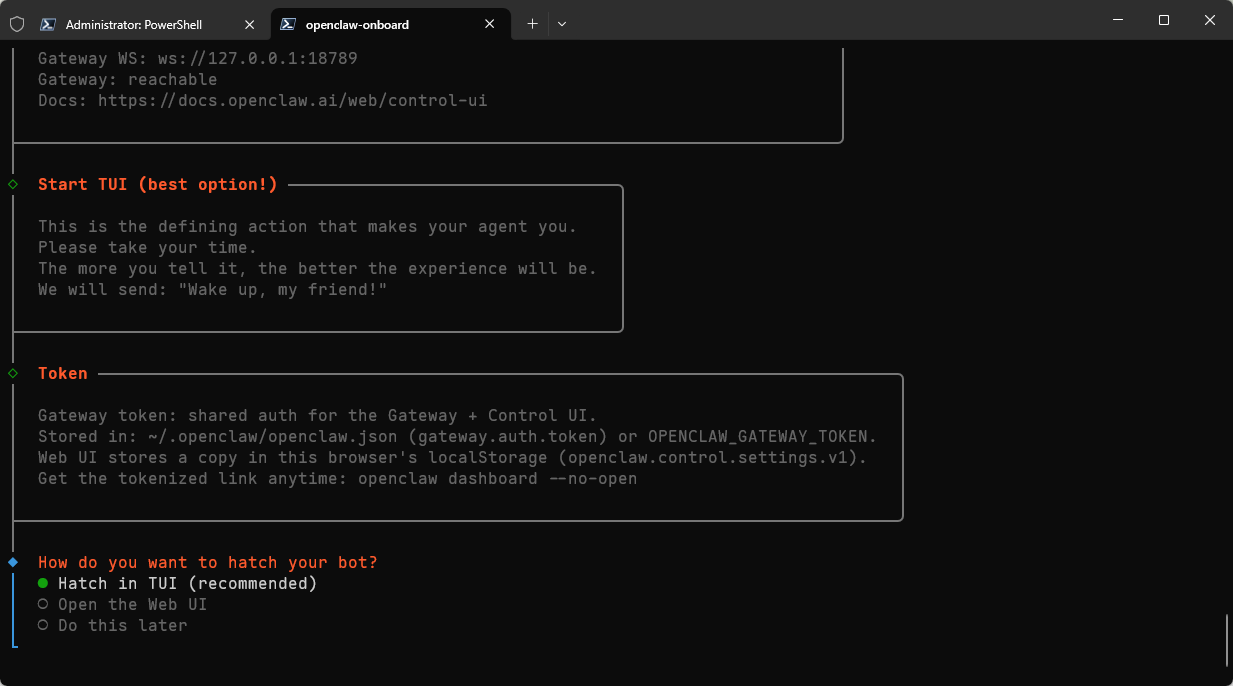Close the Administrator: PowerShell tab
1233x686 pixels.
[249, 24]
